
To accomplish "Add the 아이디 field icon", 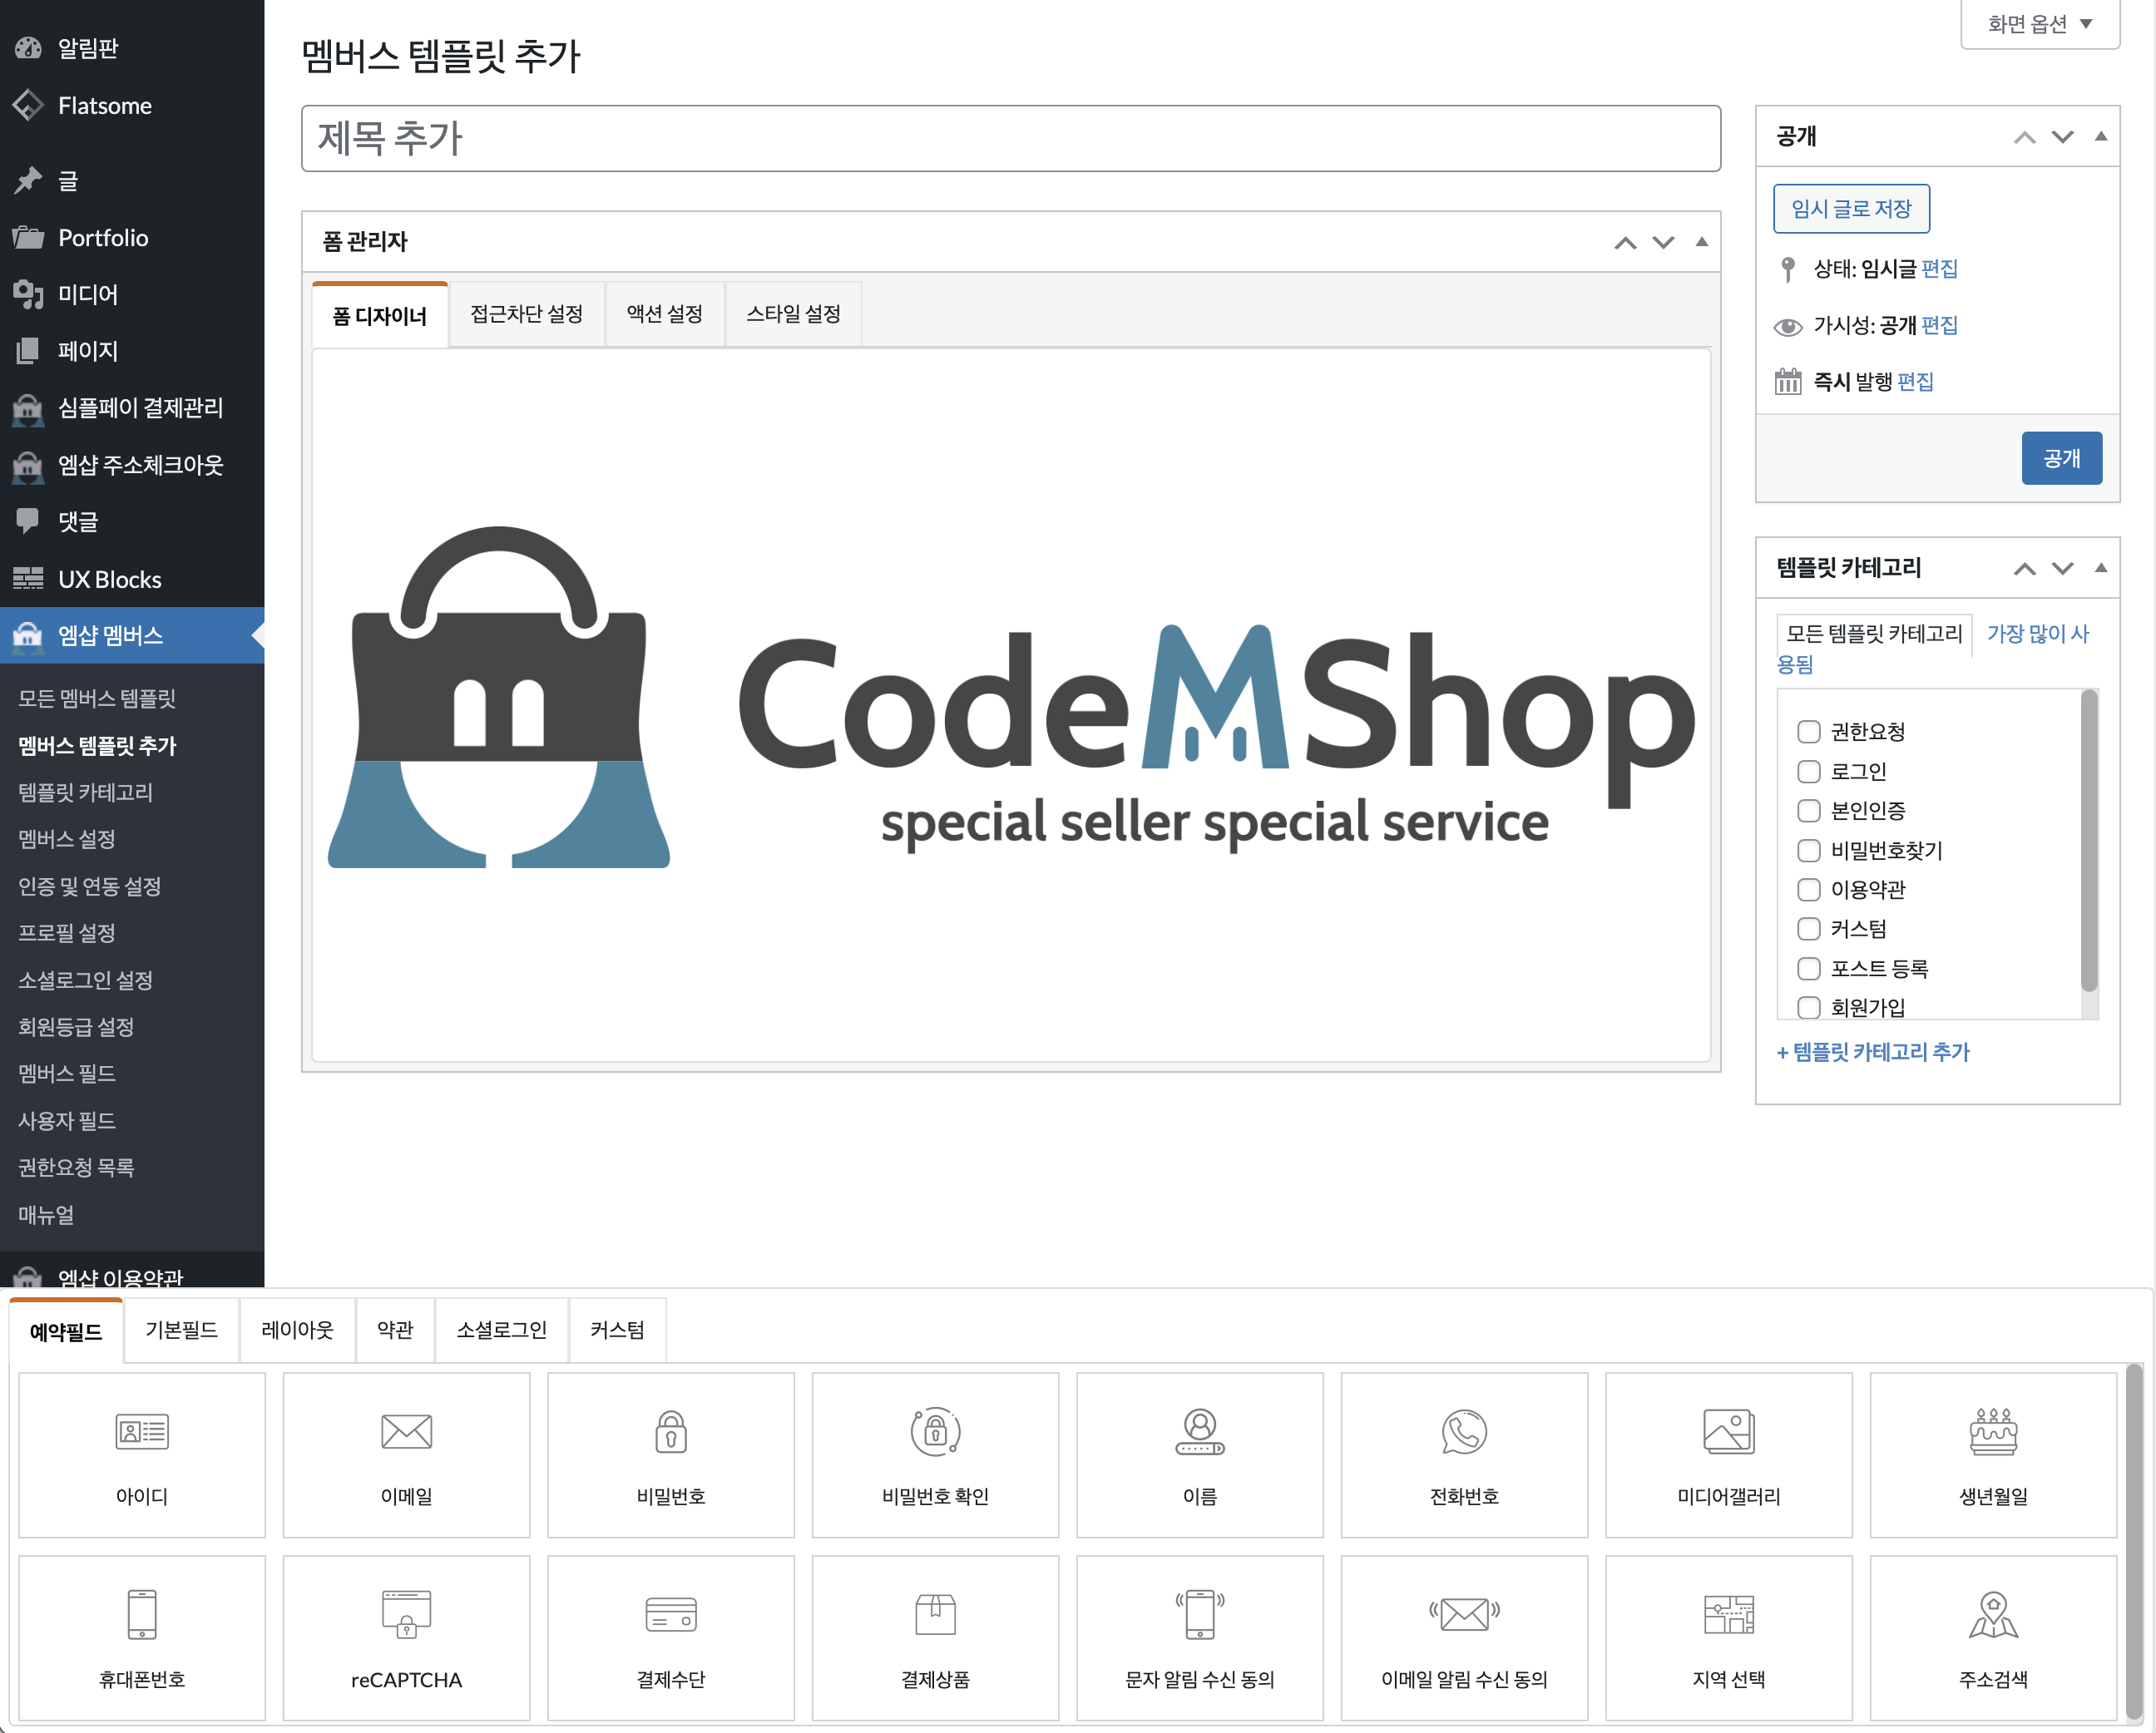I will (x=142, y=1454).
